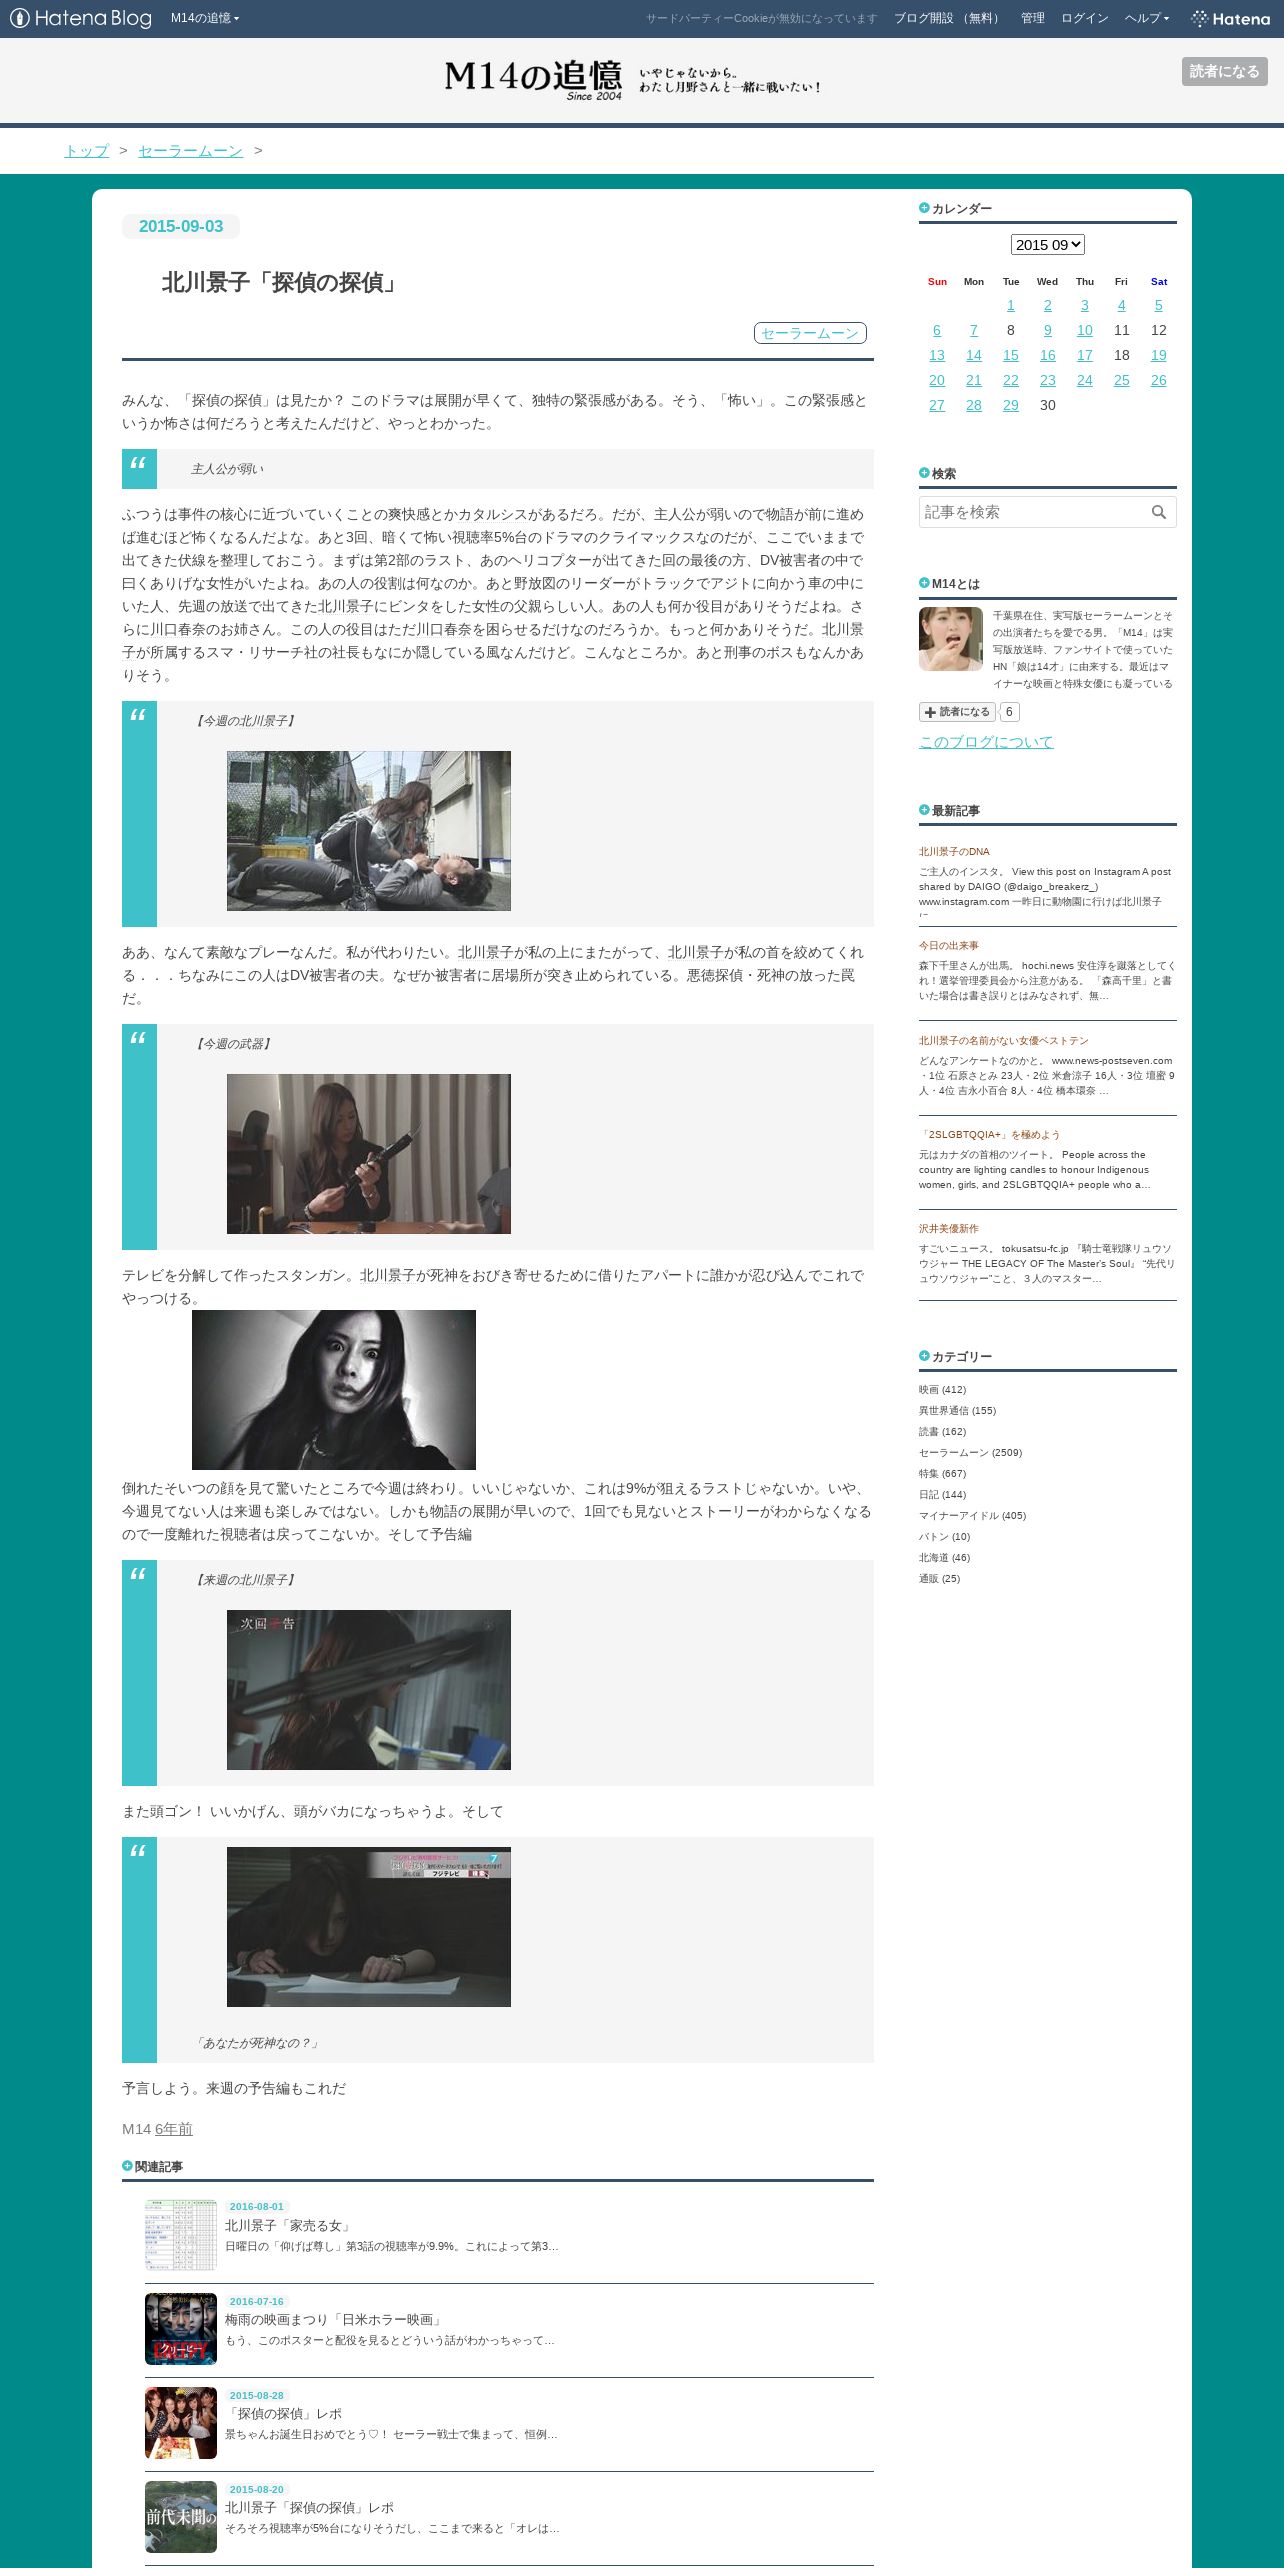Open the 次回予告 preview image
This screenshot has width=1284, height=2568.
[x=369, y=1690]
